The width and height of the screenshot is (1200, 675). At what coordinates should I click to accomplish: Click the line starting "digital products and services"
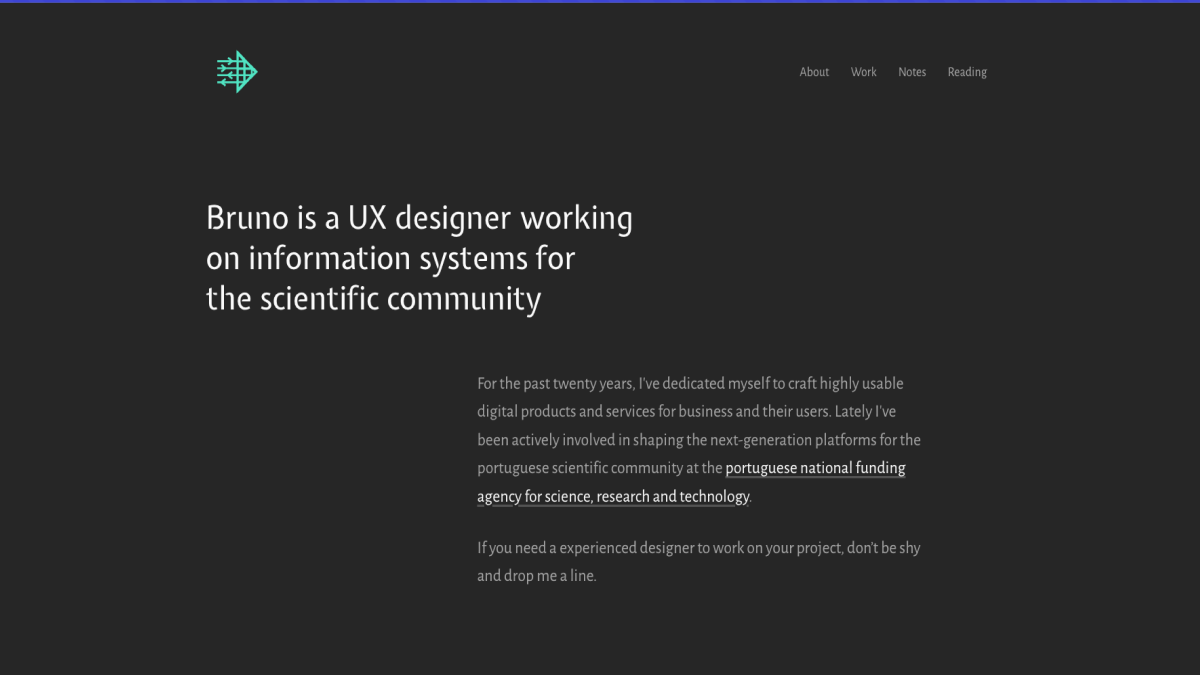686,412
